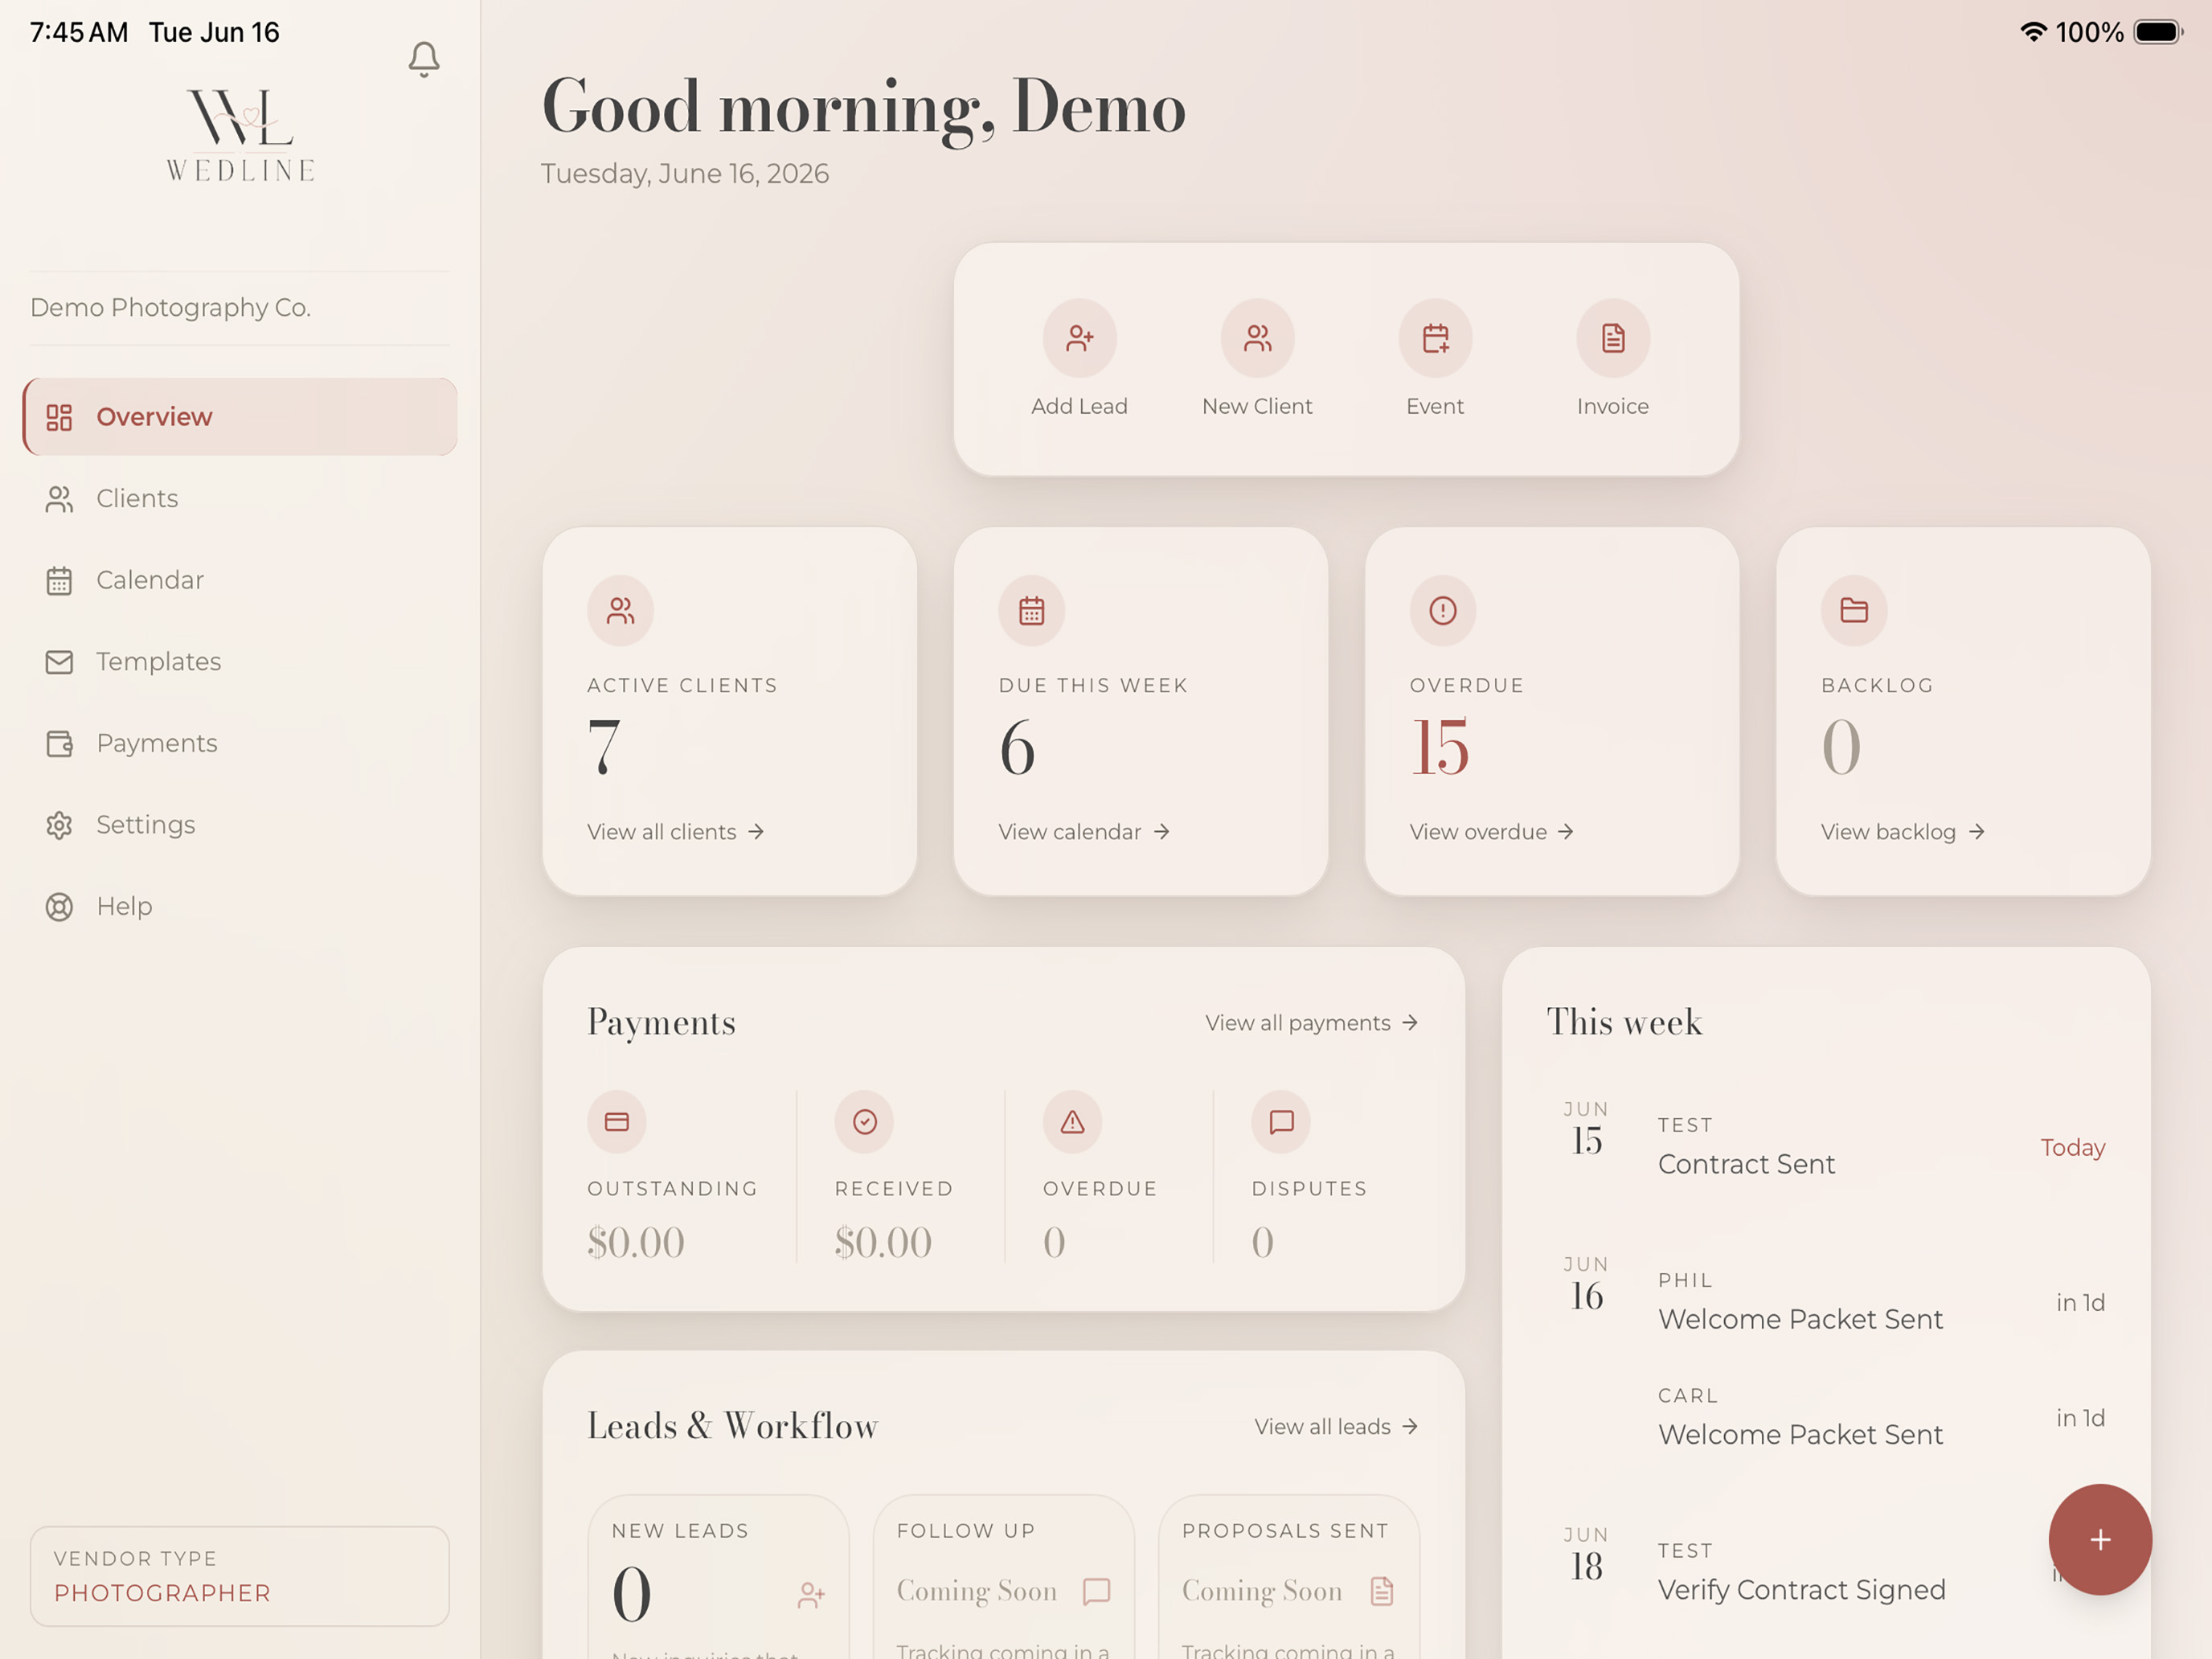Click the 7:45 AM clock
Image resolution: width=2212 pixels, height=1659 pixels.
(x=79, y=32)
